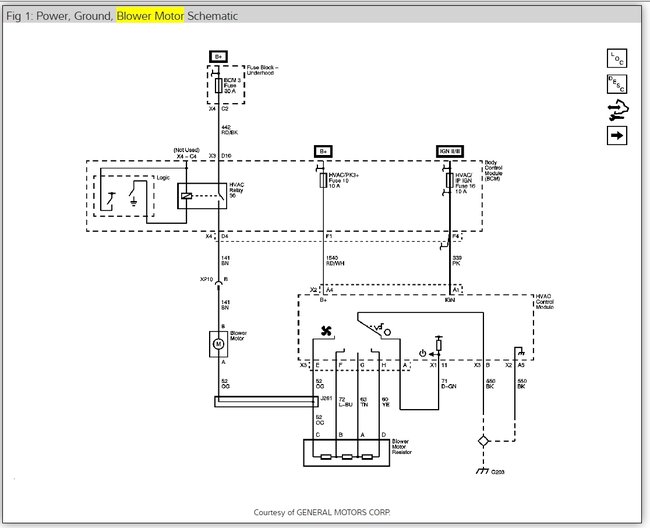Click the BCM 3 fuse symbol
This screenshot has height=528, width=650.
pos(218,86)
